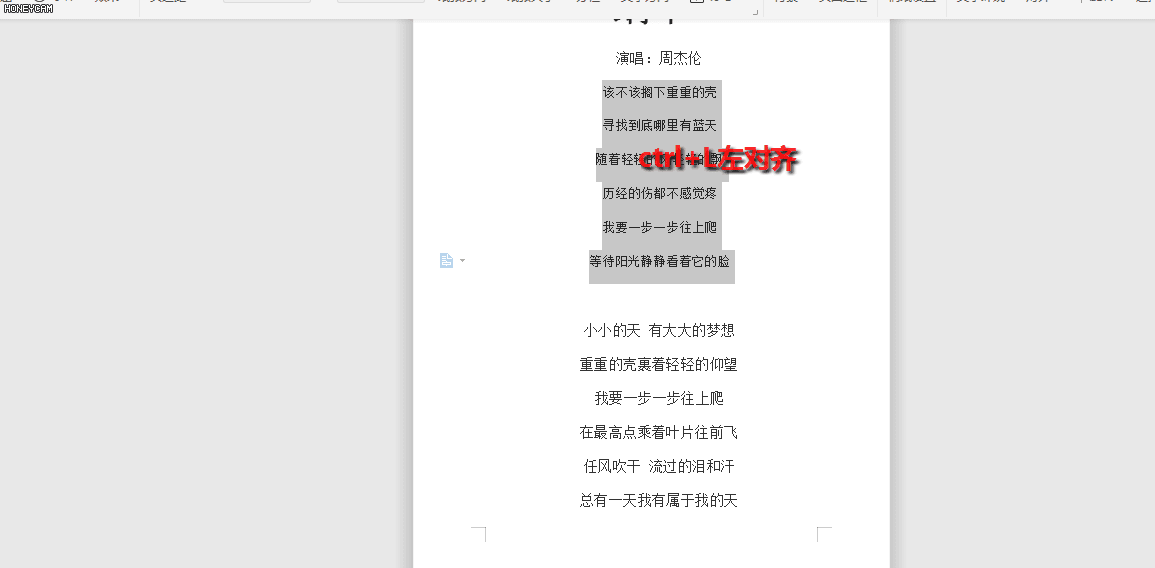
Task: Expand the paste options dropdown arrow
Action: click(462, 260)
